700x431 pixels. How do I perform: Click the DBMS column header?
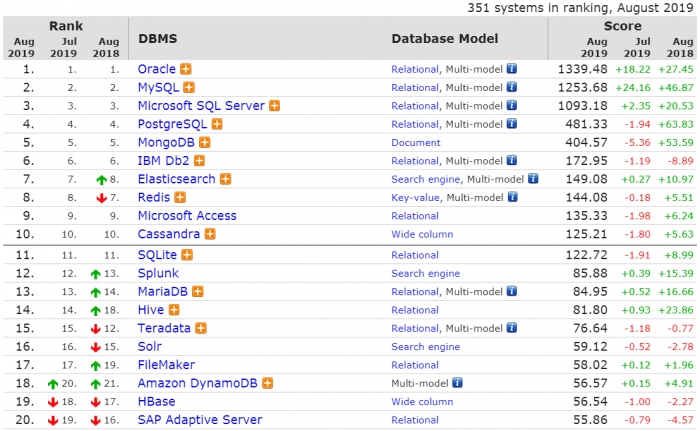click(x=157, y=37)
